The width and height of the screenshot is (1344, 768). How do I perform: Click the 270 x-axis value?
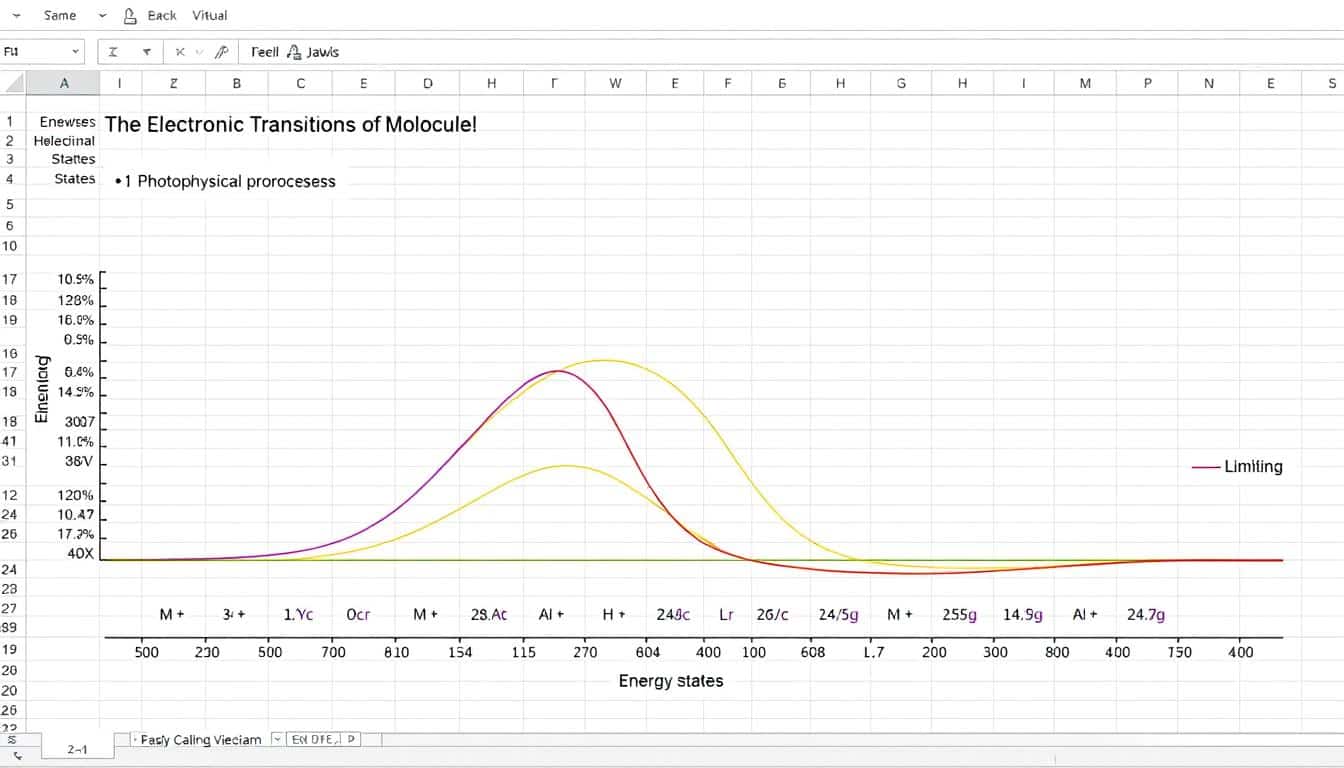(585, 652)
